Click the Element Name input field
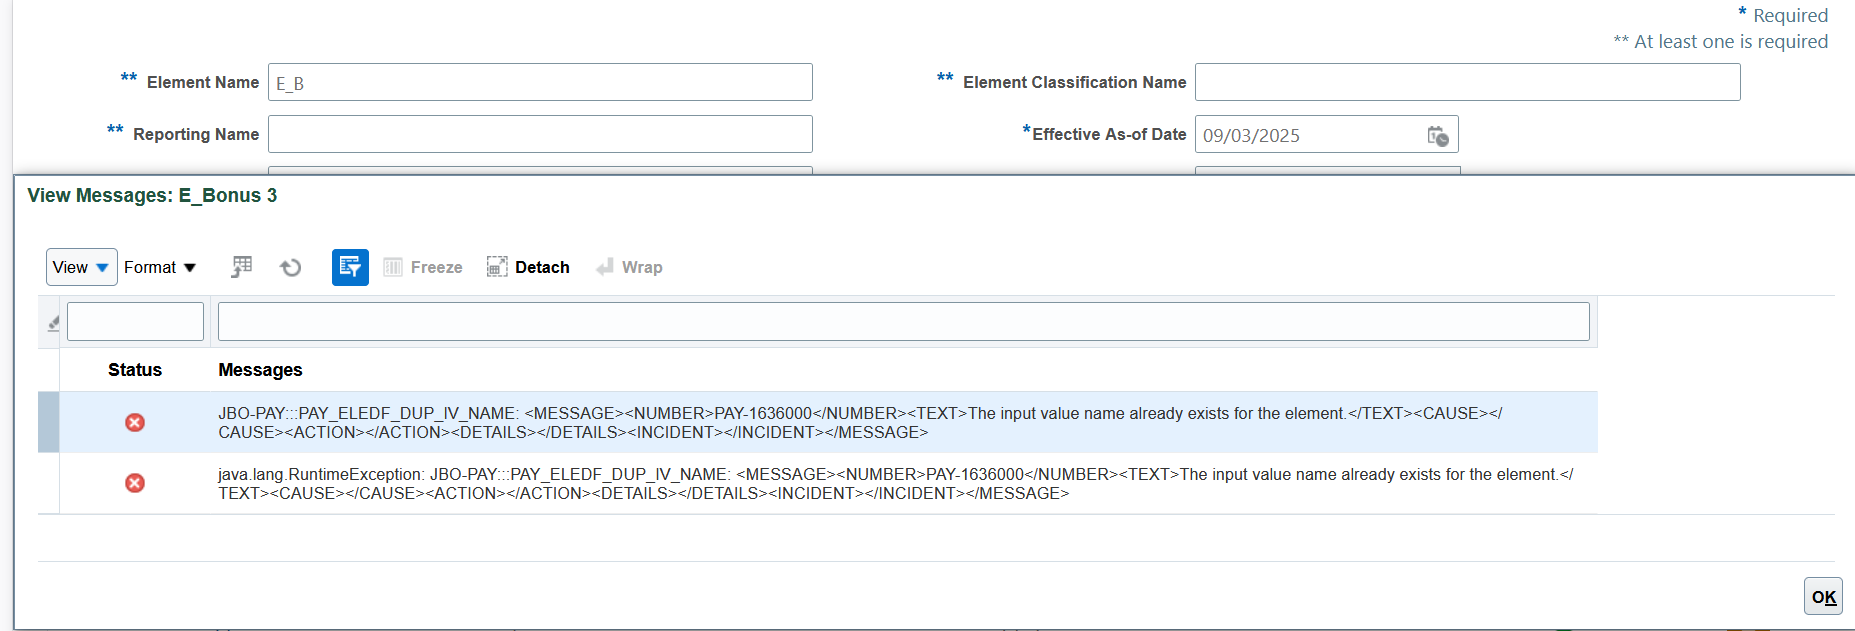The width and height of the screenshot is (1855, 631). click(540, 82)
